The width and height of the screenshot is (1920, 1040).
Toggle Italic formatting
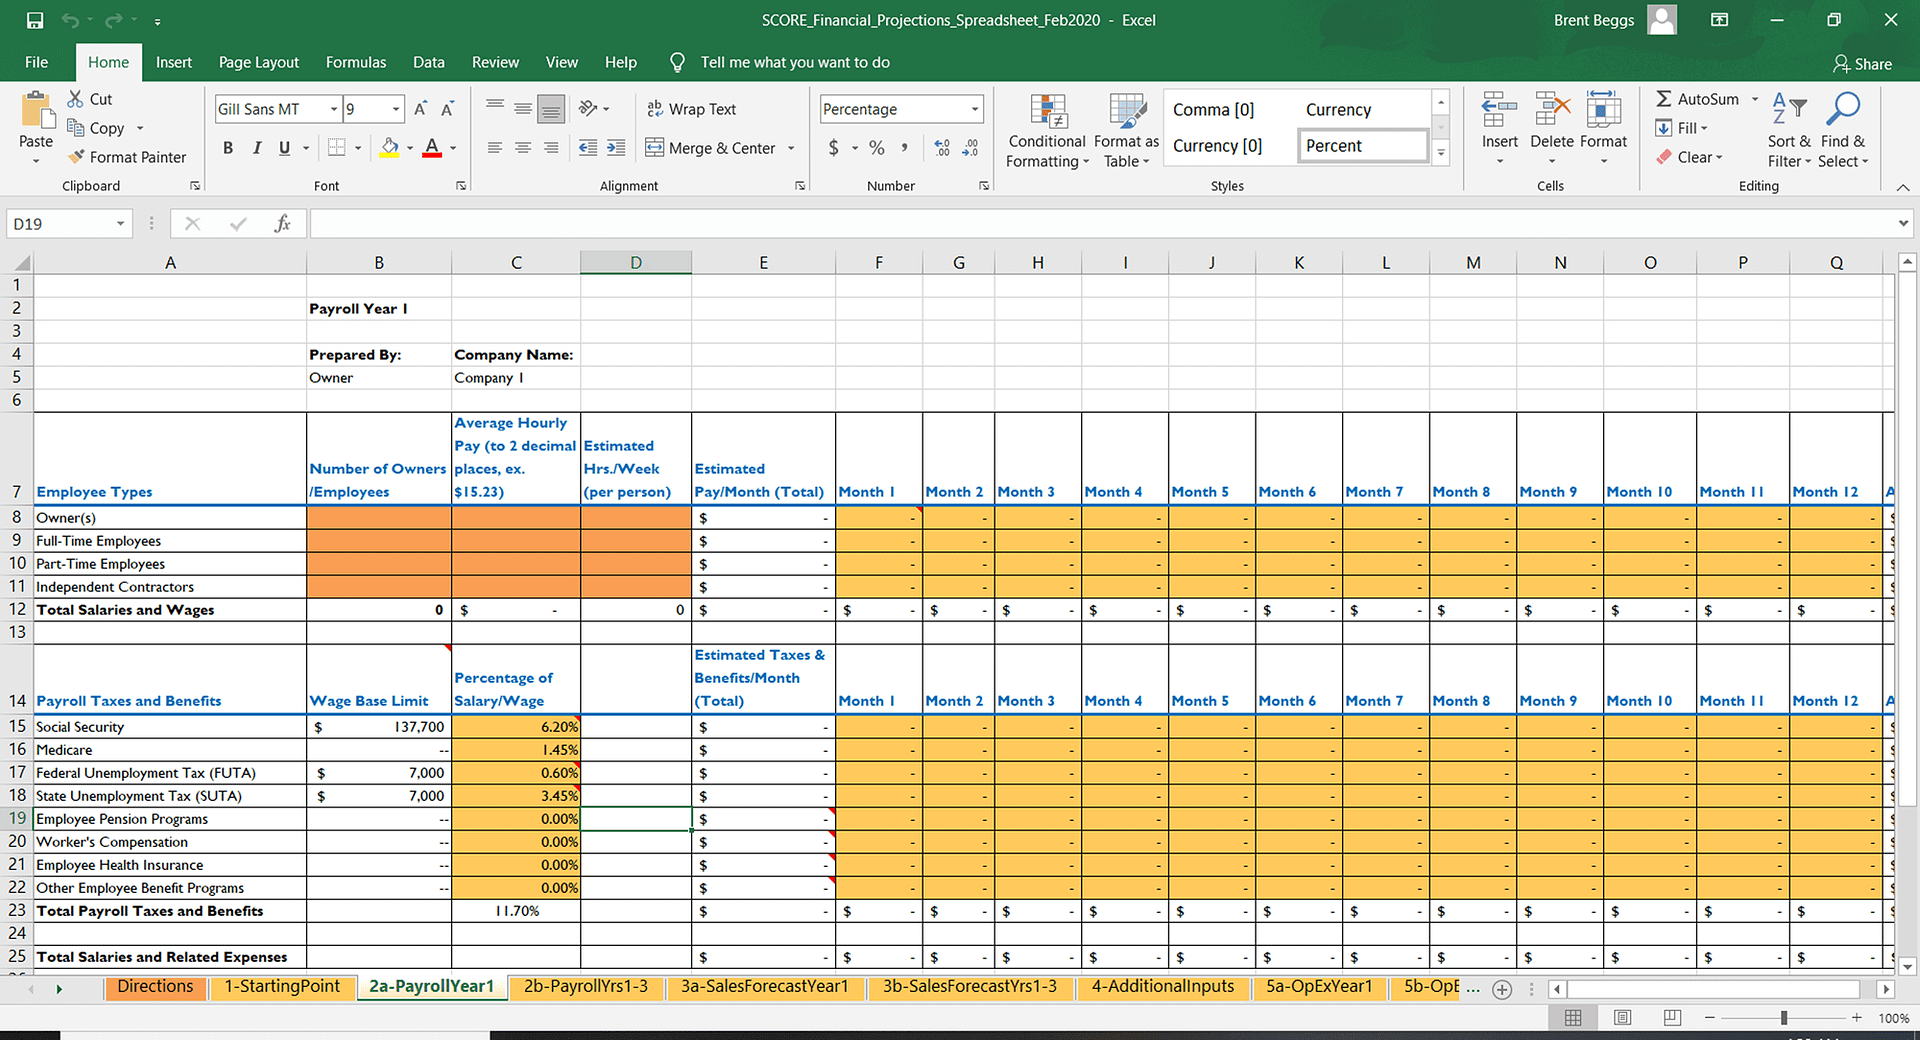[x=257, y=148]
